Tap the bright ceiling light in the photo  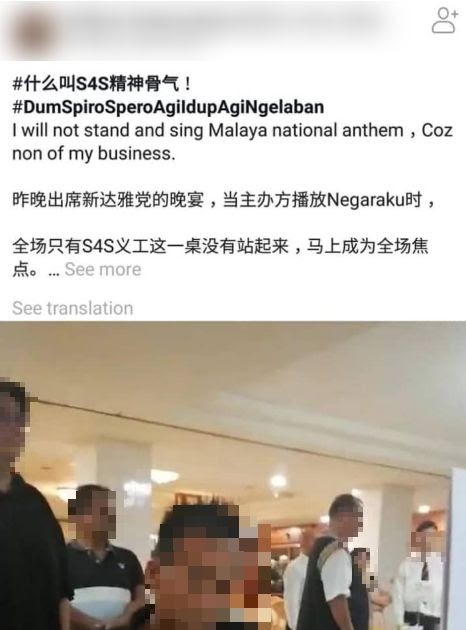278,481
